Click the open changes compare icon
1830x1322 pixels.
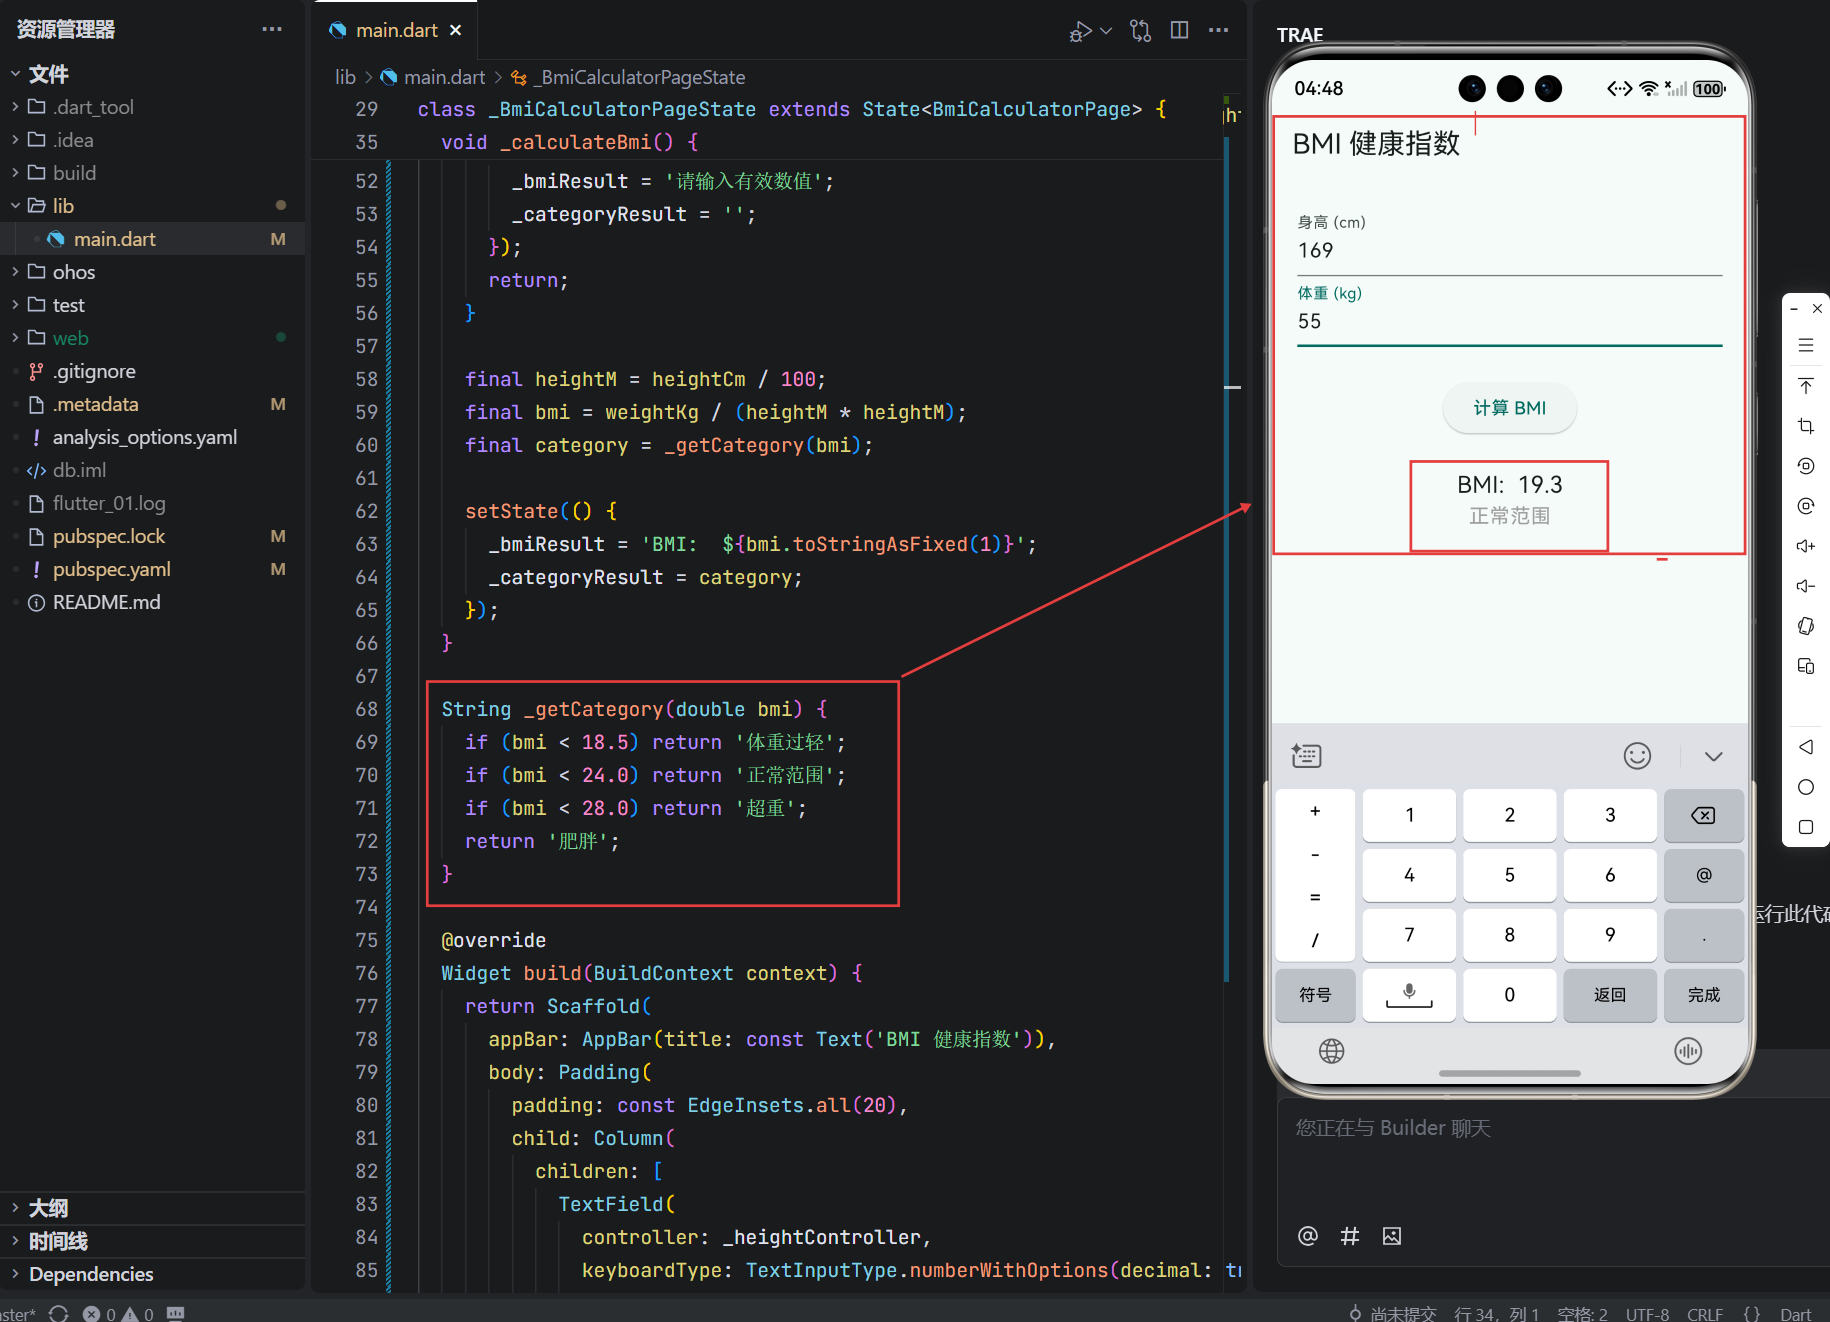(1141, 30)
